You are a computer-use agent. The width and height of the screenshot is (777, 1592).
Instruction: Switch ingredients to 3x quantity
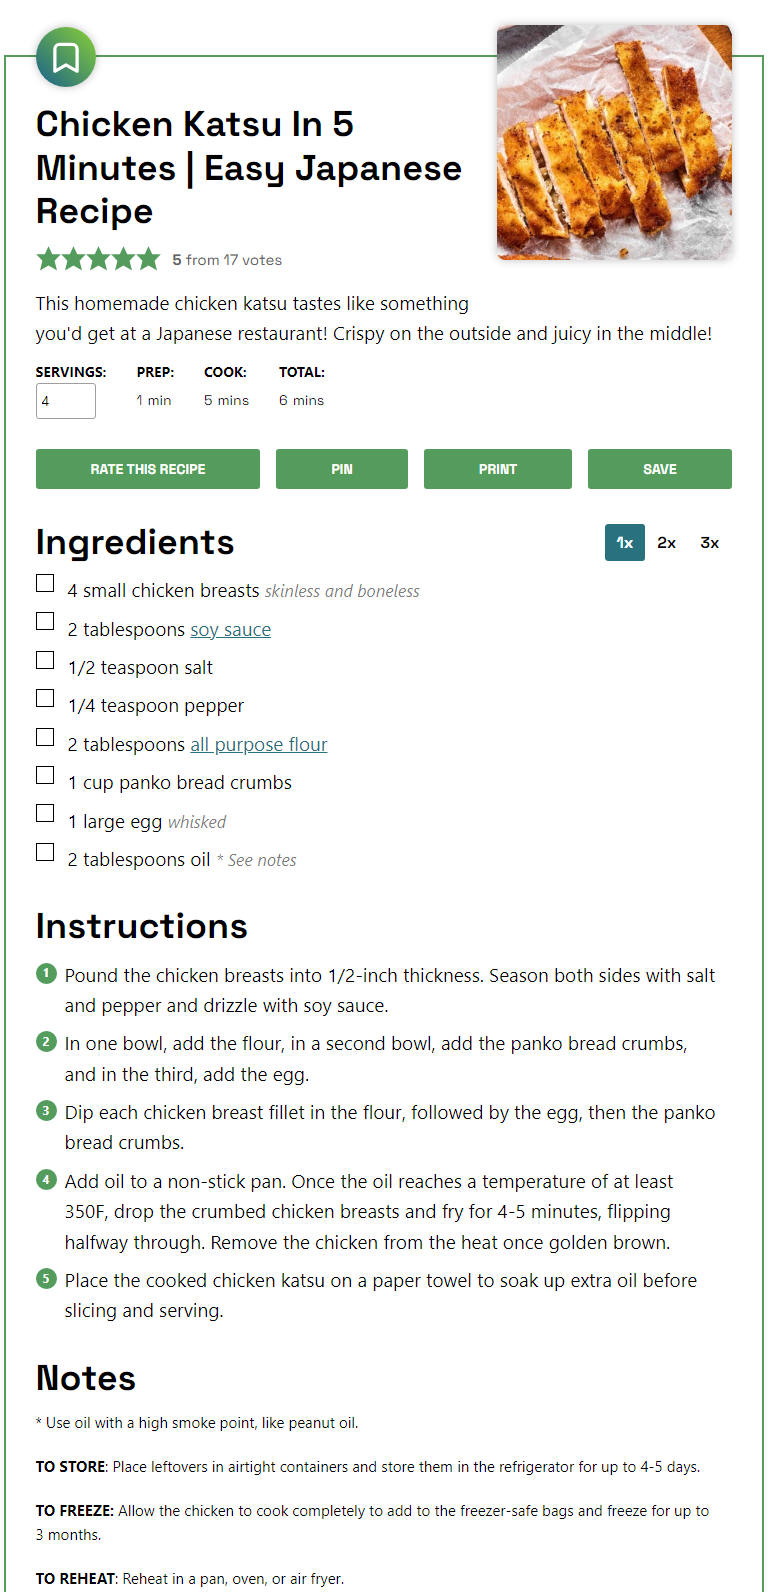(710, 543)
